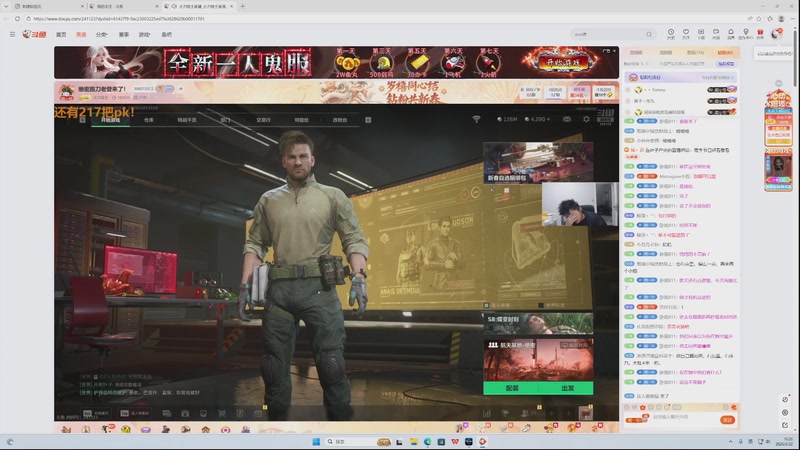Select the first tab in chat panel
800x450 pixels.
tap(636, 53)
